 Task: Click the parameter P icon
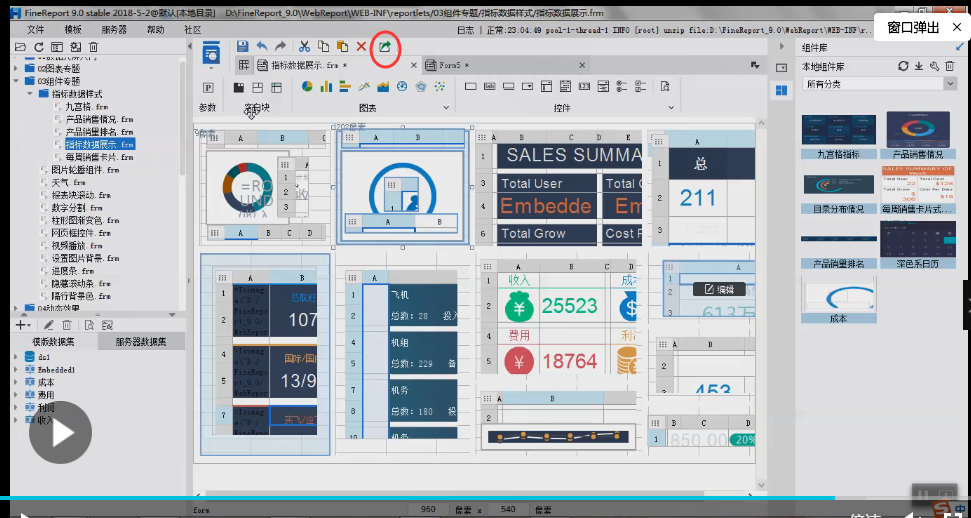pos(208,87)
